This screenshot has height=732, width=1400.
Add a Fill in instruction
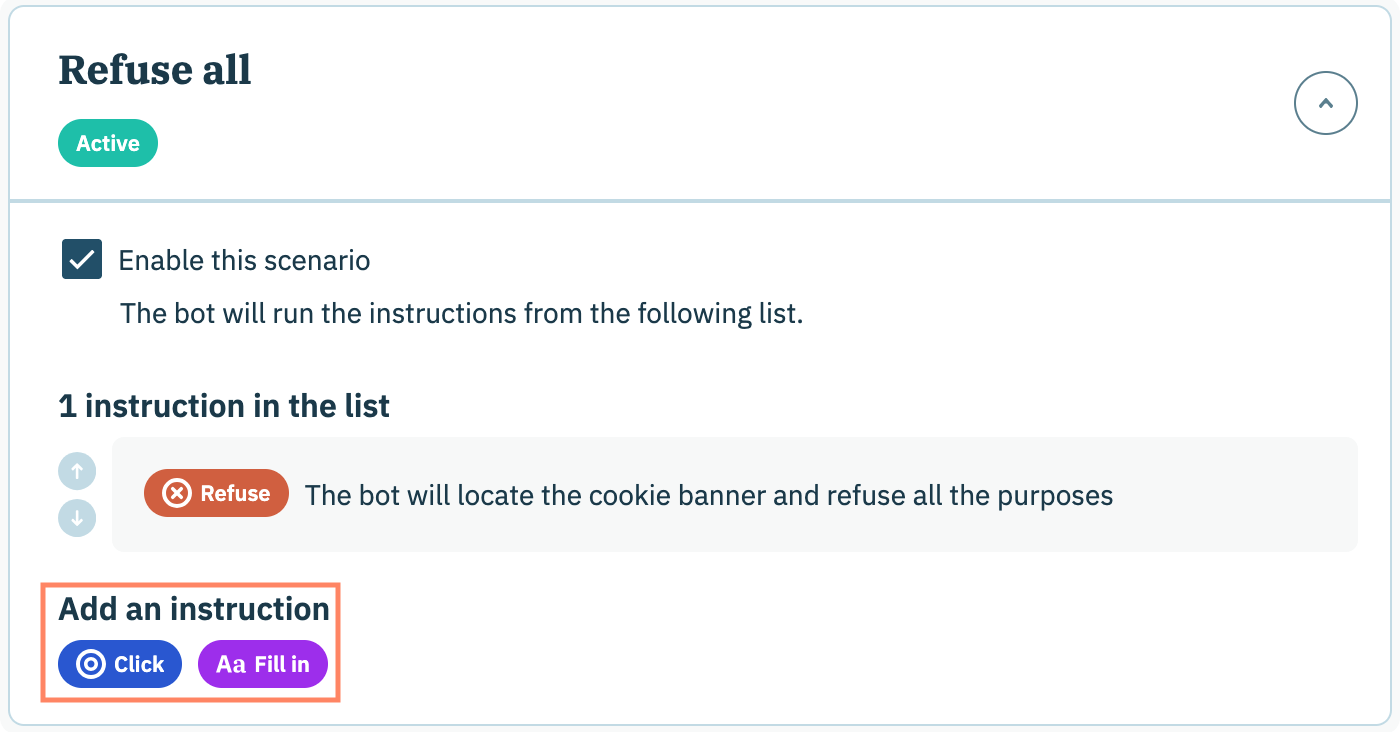262,664
